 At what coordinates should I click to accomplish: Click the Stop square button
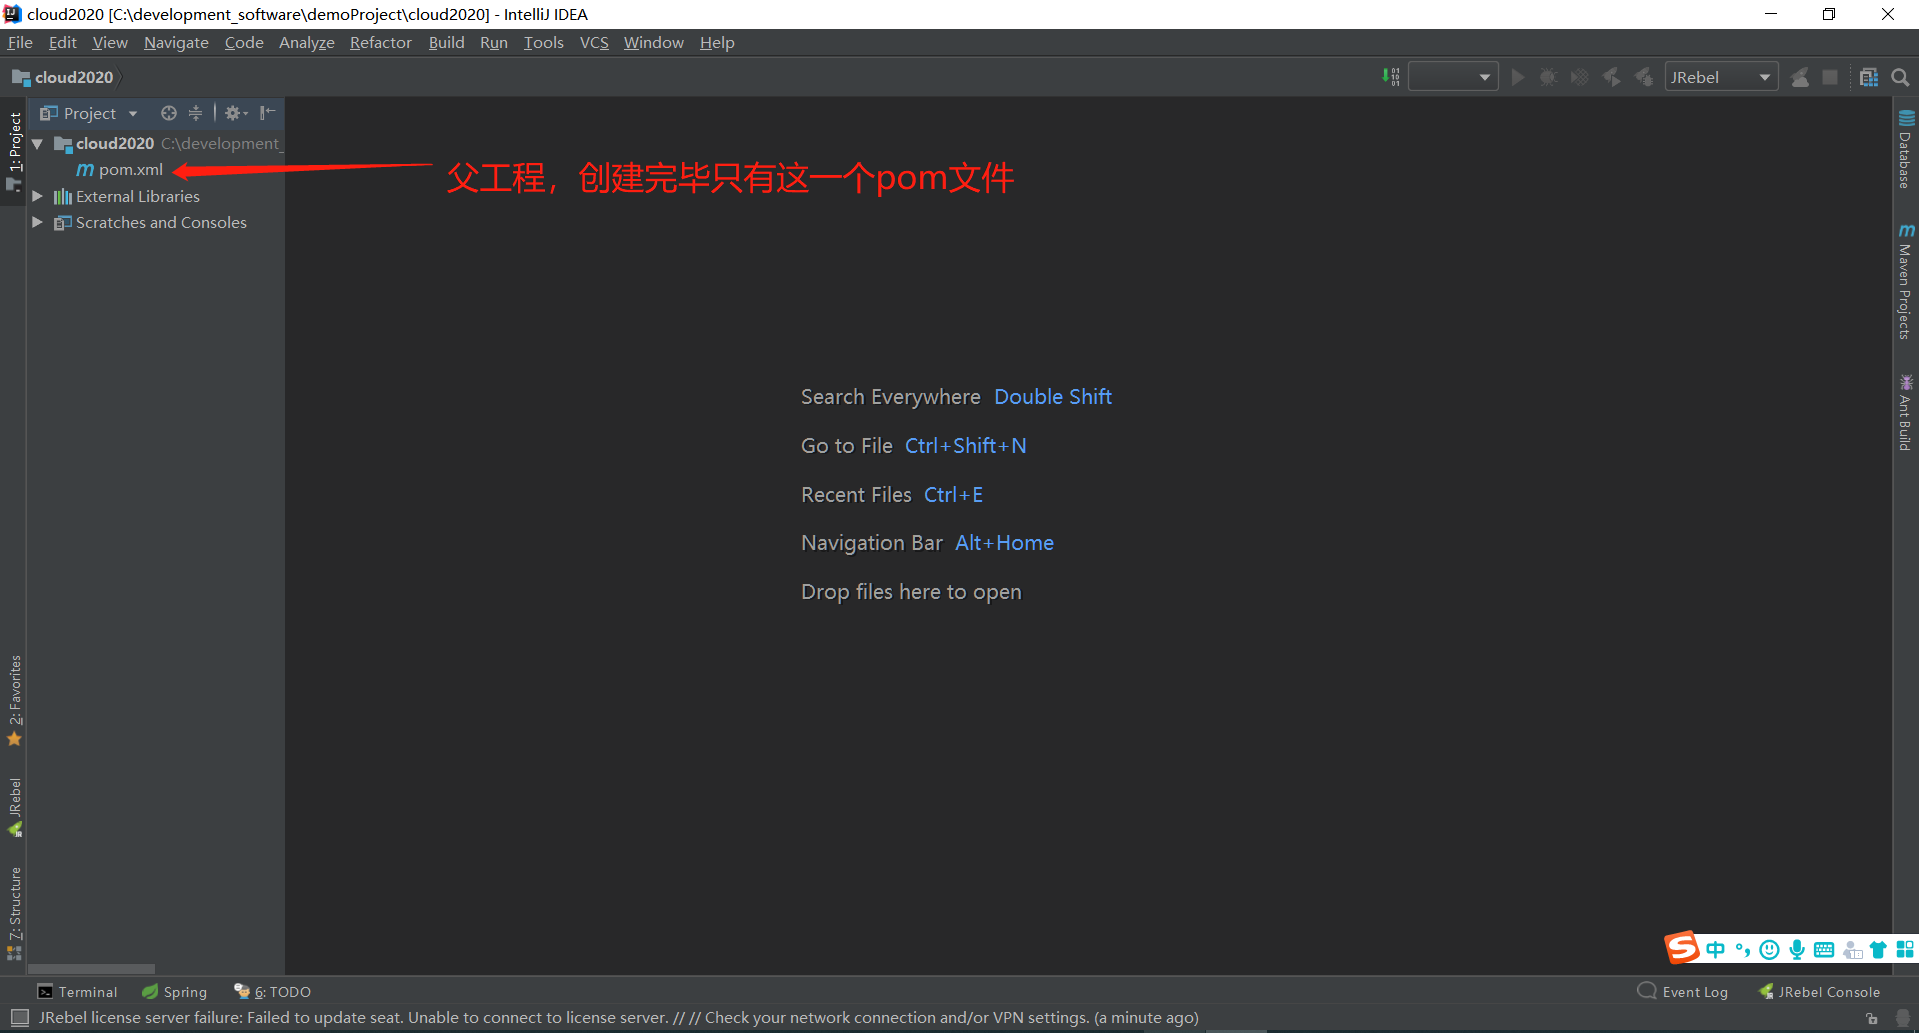pyautogui.click(x=1830, y=77)
